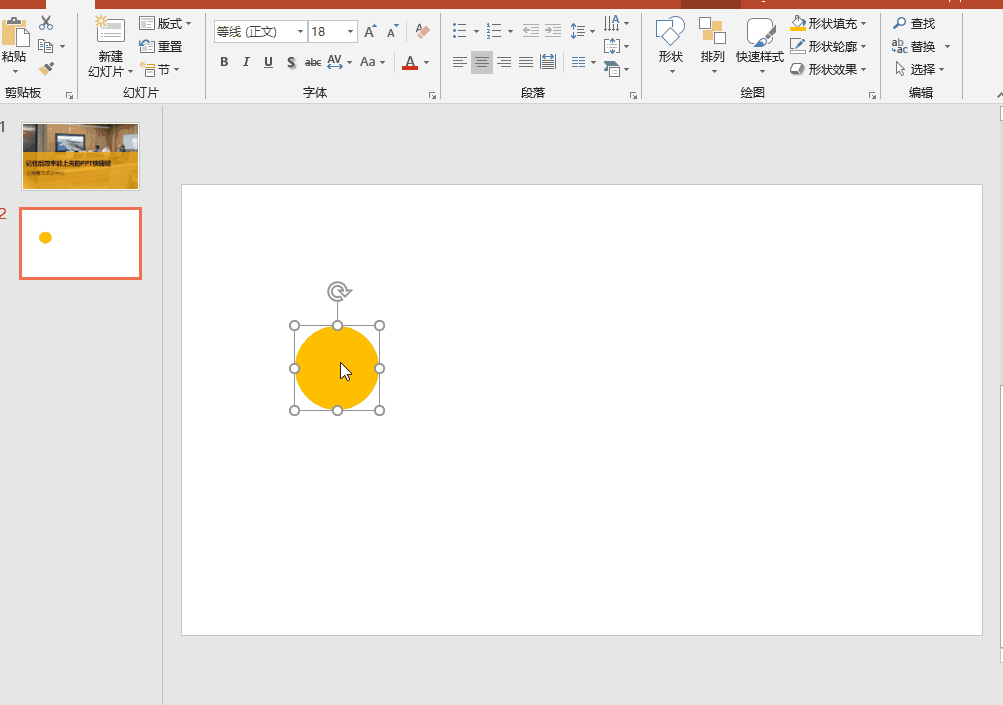This screenshot has height=705, width=1003.
Task: Increase font size with larger A icon
Action: tap(370, 32)
